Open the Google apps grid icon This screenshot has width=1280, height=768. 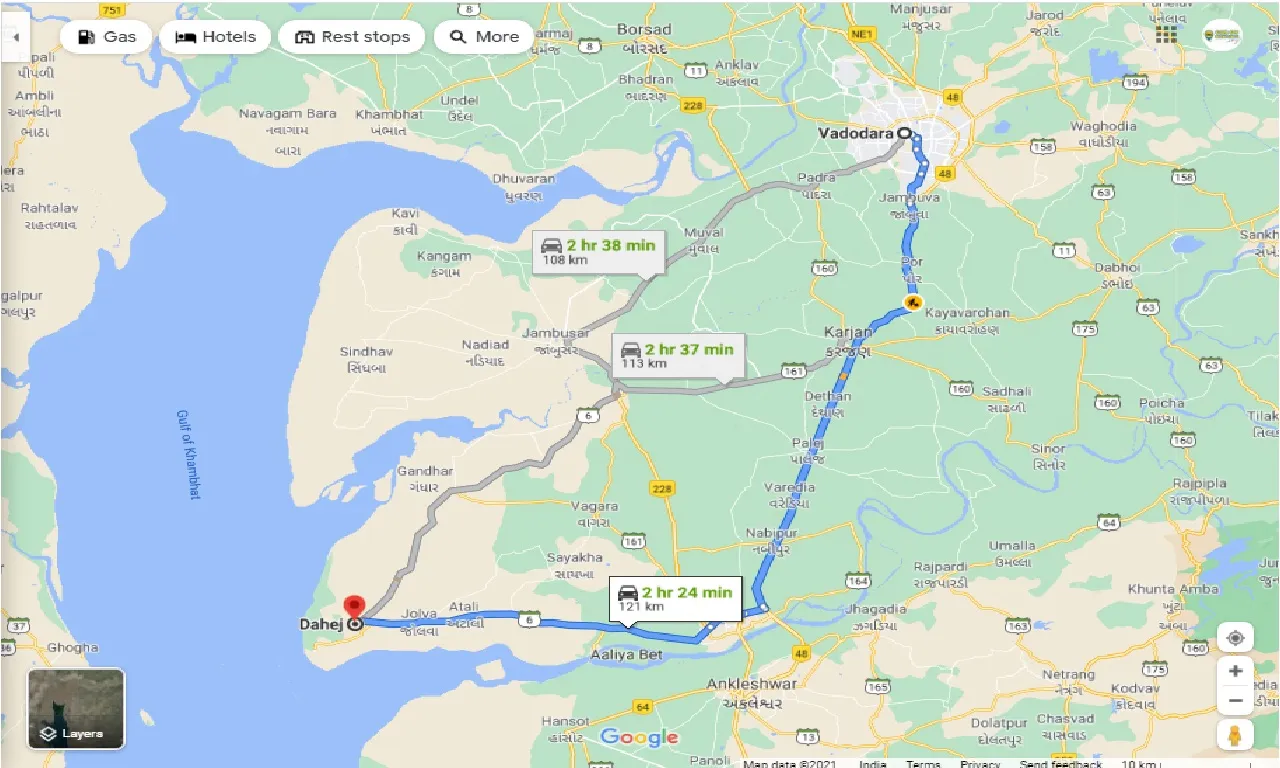(1166, 34)
